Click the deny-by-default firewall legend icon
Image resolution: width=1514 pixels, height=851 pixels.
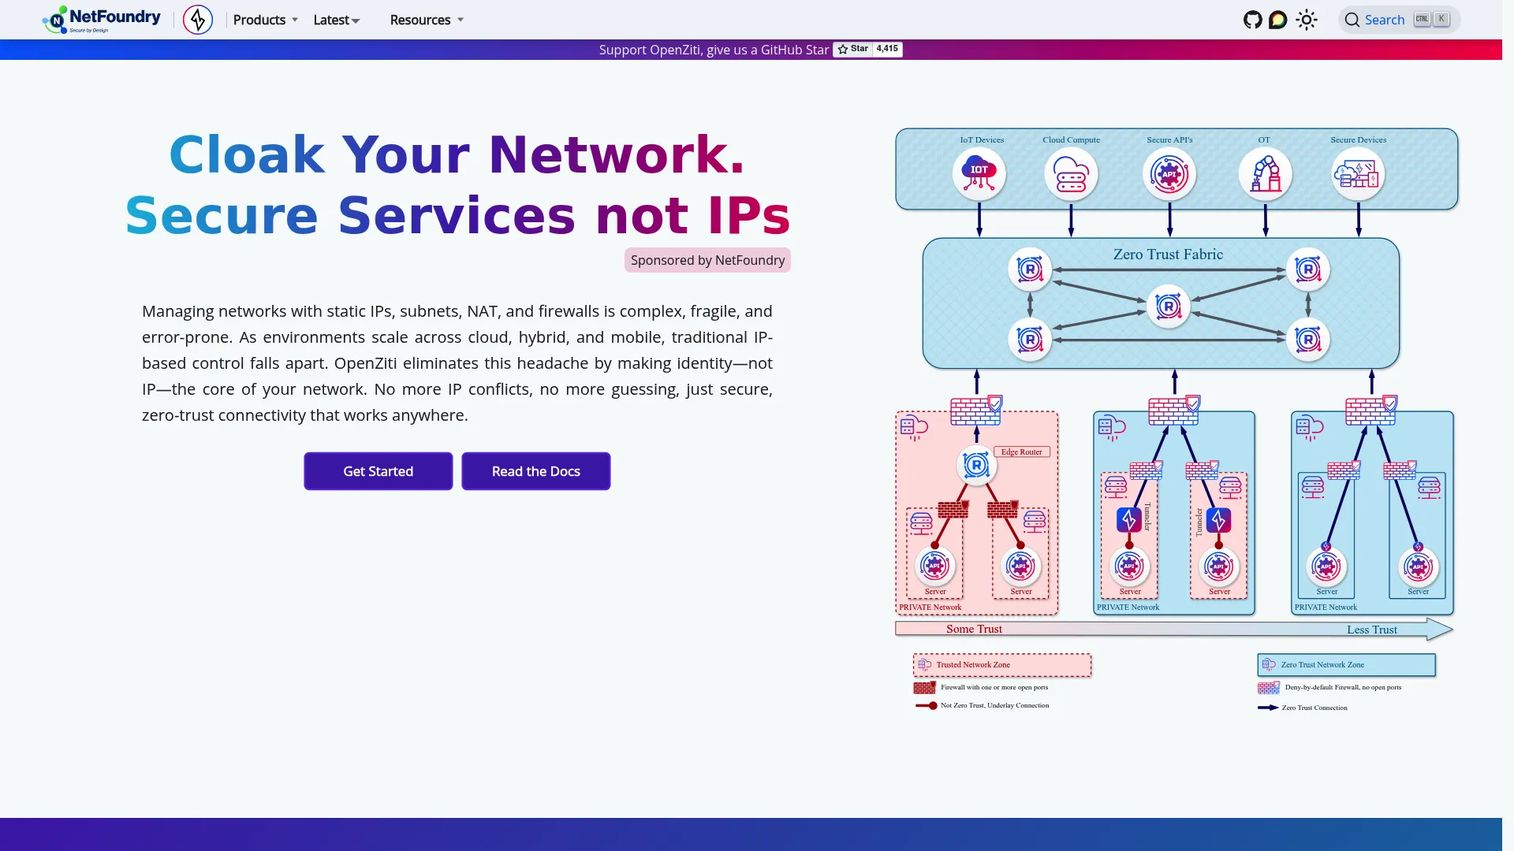coord(1269,688)
